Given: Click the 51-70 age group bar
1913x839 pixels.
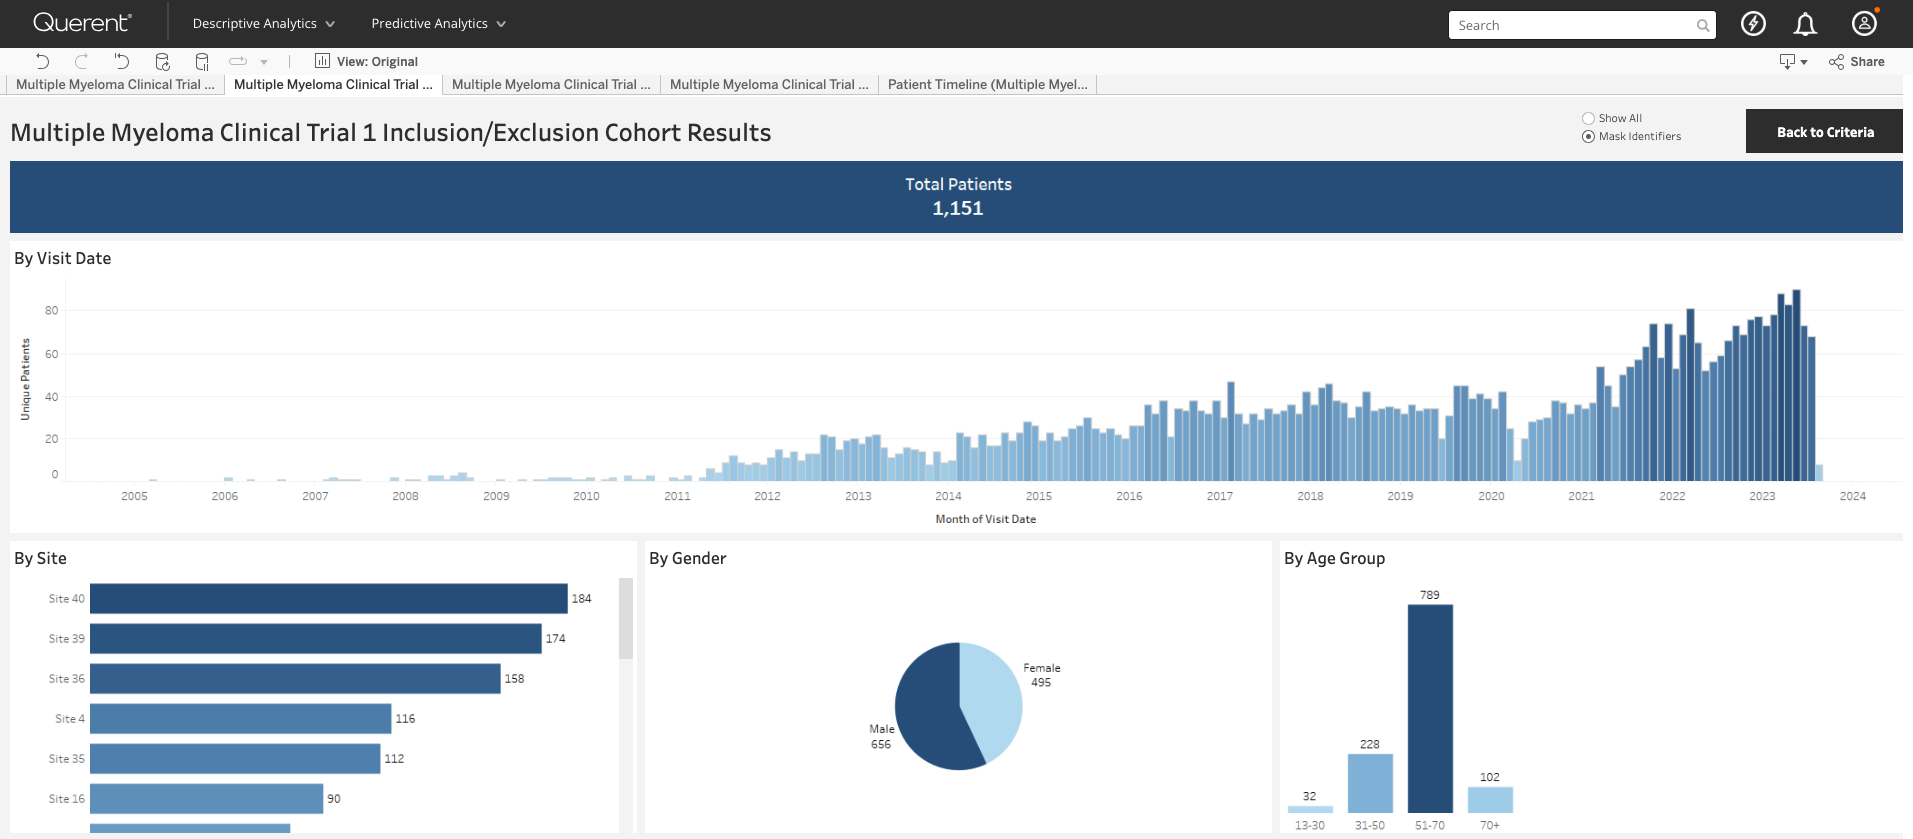Looking at the screenshot, I should pos(1430,709).
